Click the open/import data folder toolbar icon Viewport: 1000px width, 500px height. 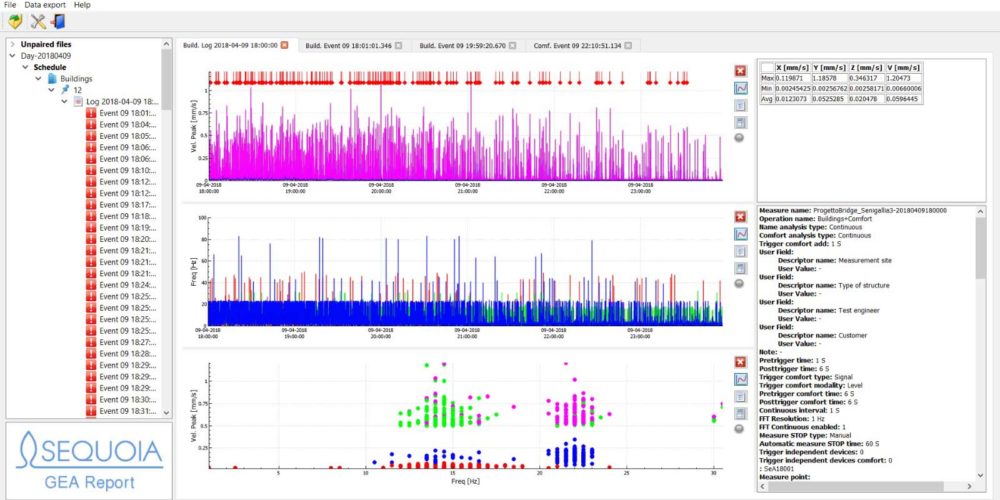[x=14, y=21]
